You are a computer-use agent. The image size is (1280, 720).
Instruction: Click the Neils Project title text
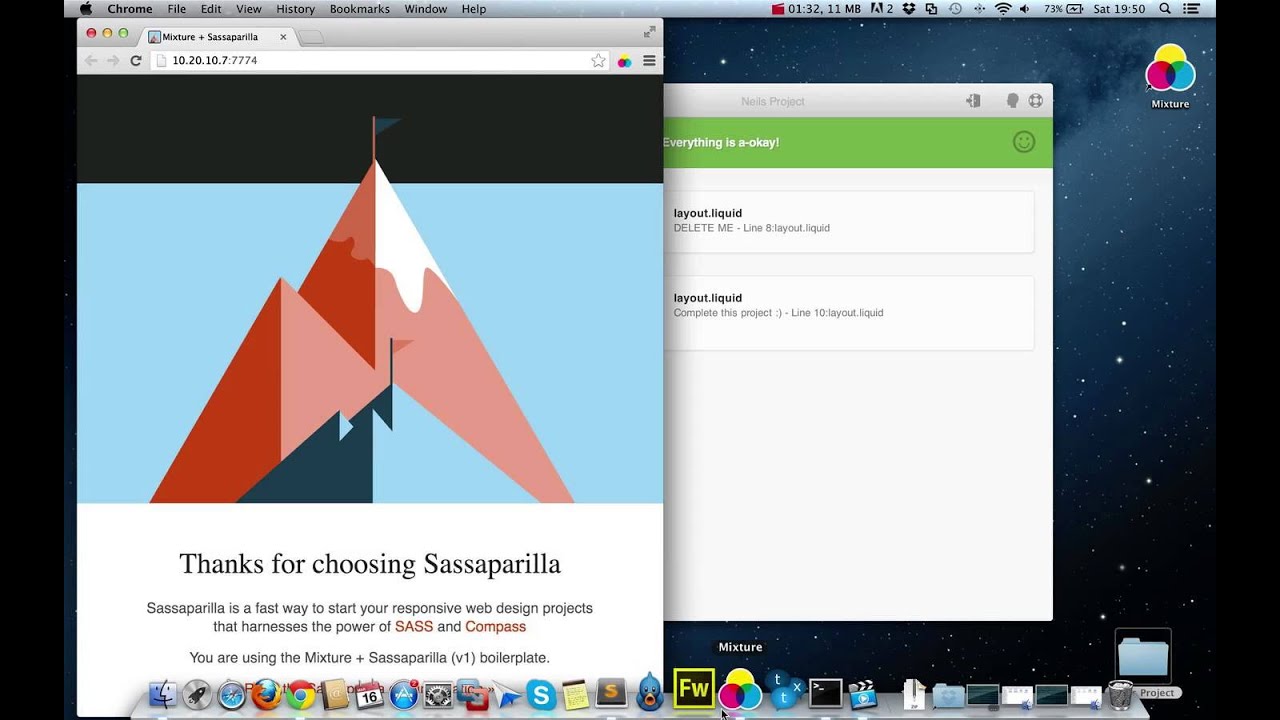(x=772, y=101)
